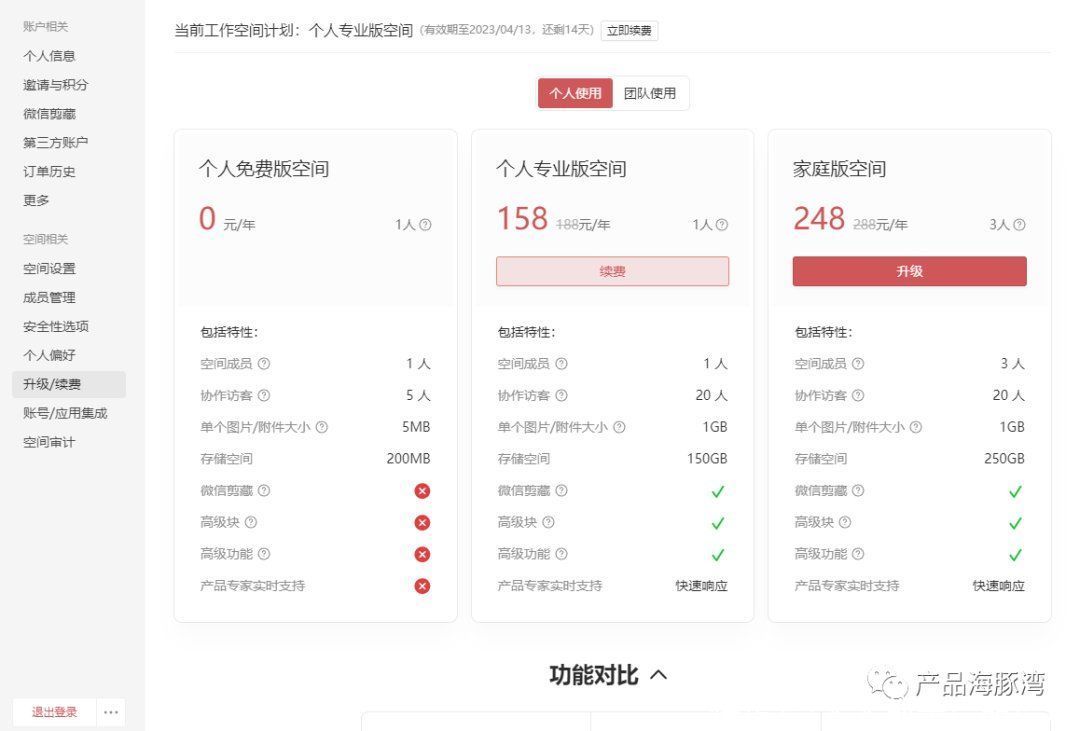The width and height of the screenshot is (1080, 731).
Task: Click the 200MB storage value
Action: [408, 459]
